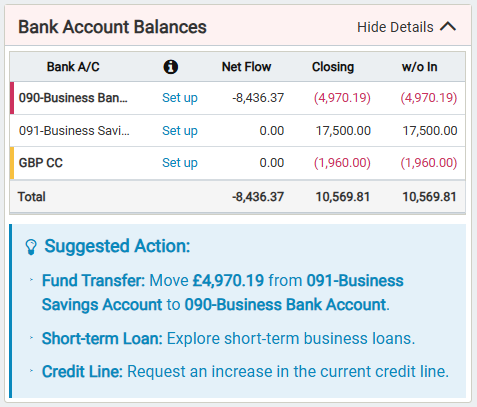Select the 090-Business Ban... account row
The height and width of the screenshot is (407, 477).
coord(237,98)
